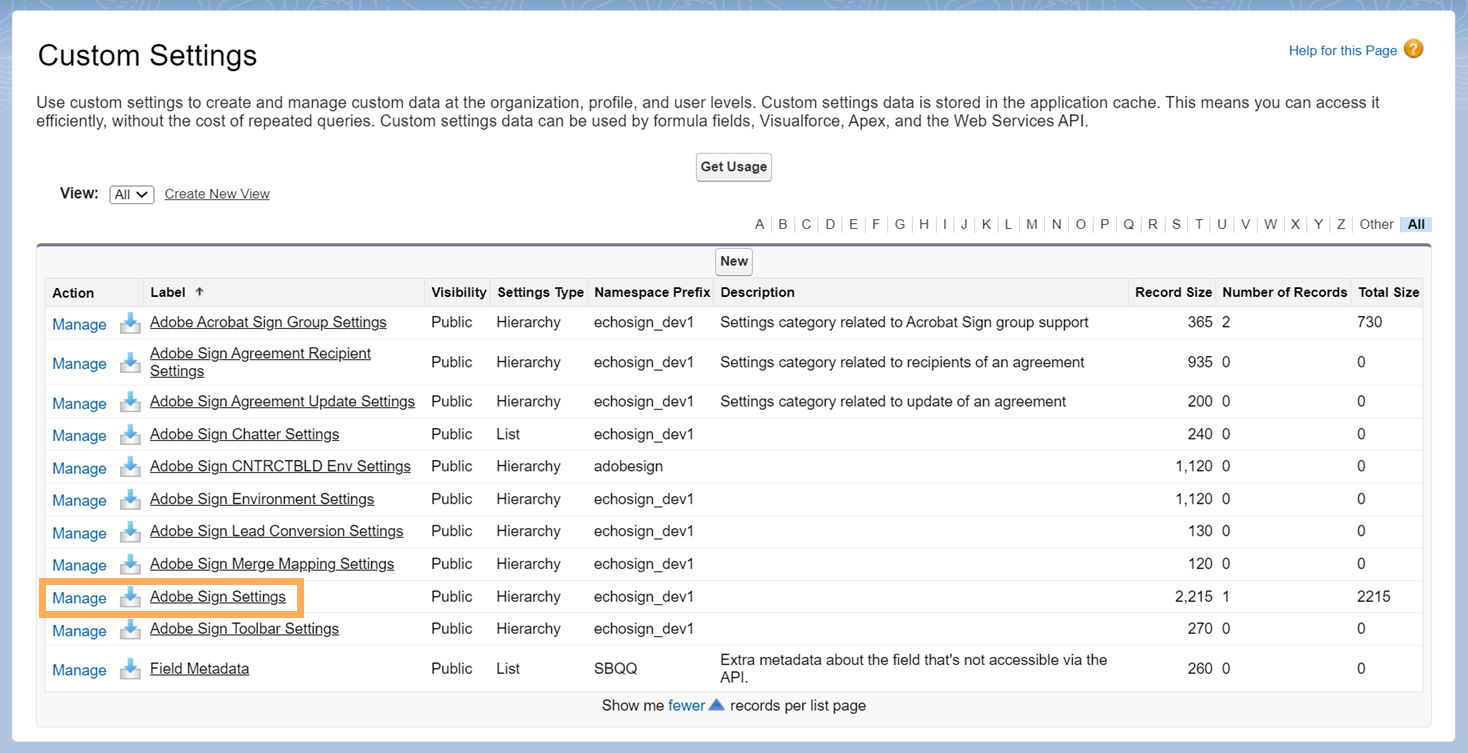Viewport: 1468px width, 753px height.
Task: Click the download icon for Adobe Sign CNTRCTBLD Env Settings
Action: point(130,467)
